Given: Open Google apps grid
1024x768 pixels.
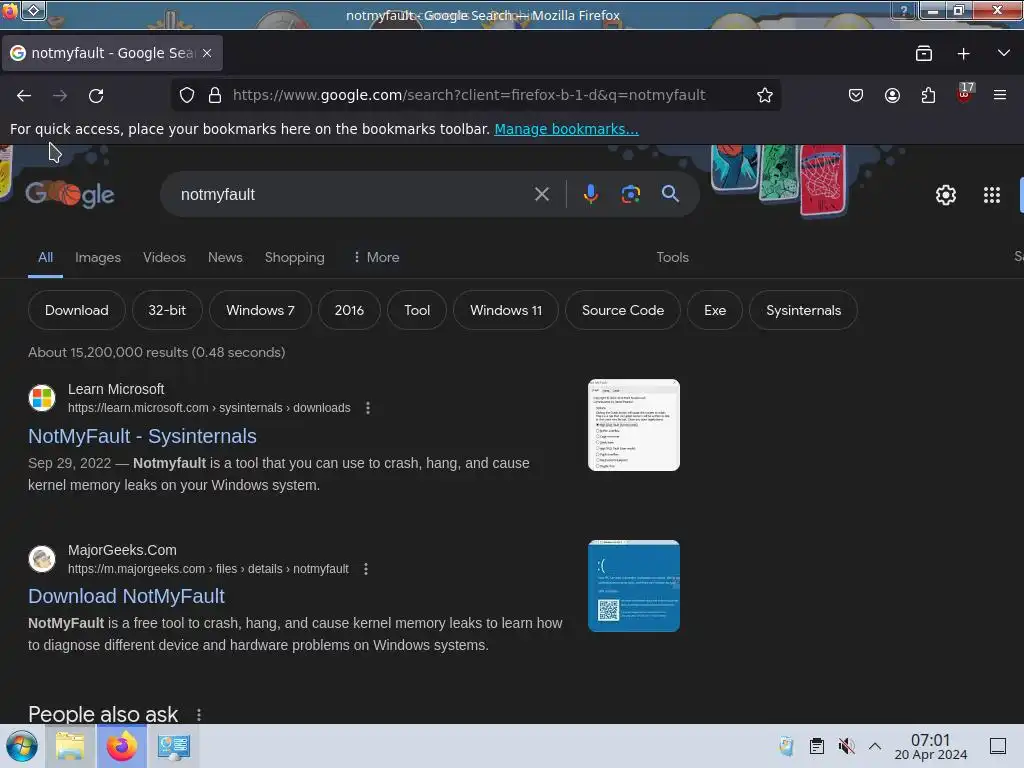Looking at the screenshot, I should pos(991,195).
